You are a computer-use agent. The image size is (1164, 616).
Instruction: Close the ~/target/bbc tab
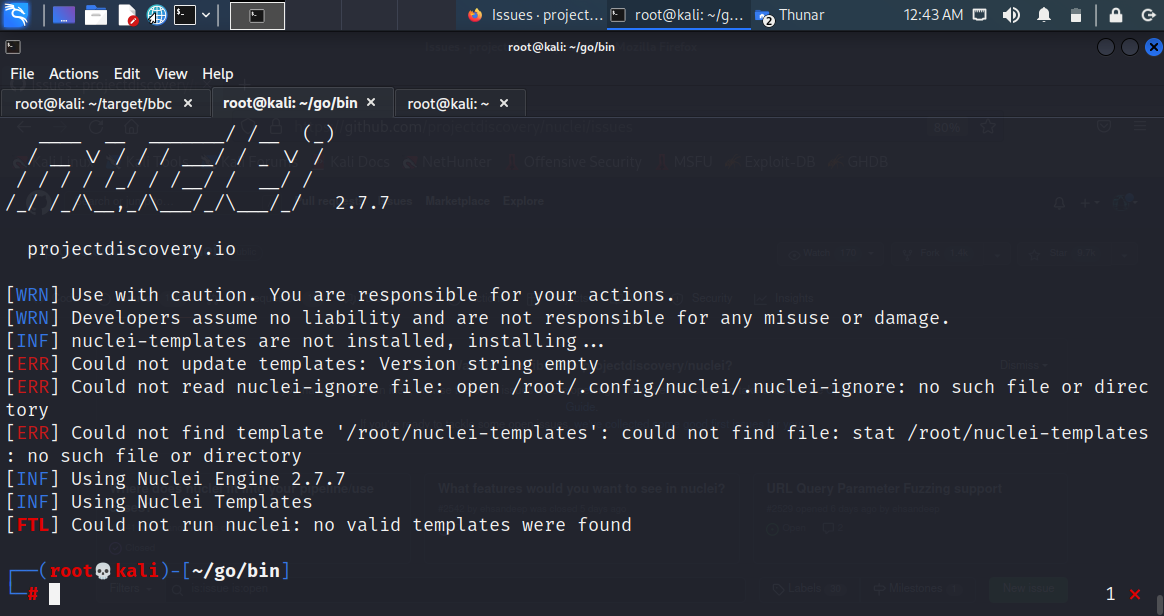point(189,103)
